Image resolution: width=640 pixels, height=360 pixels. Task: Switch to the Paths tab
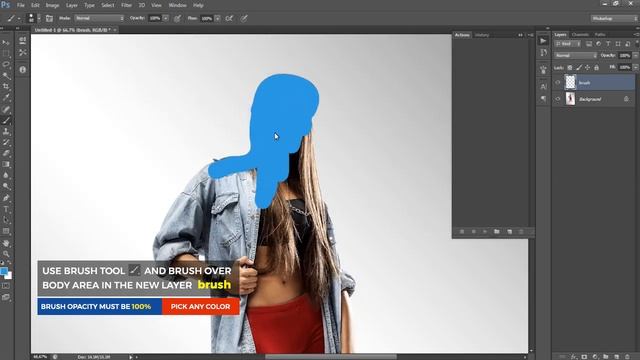600,35
